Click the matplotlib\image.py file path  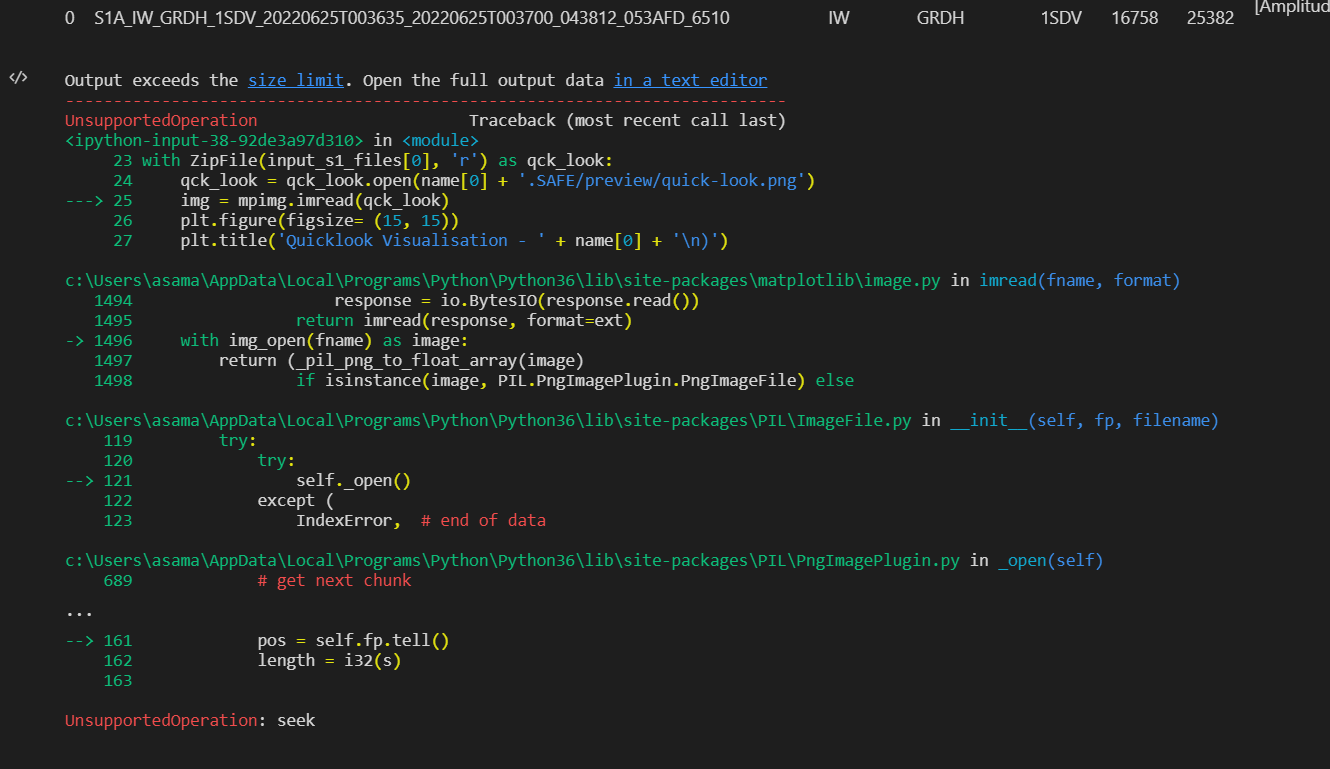coord(503,280)
